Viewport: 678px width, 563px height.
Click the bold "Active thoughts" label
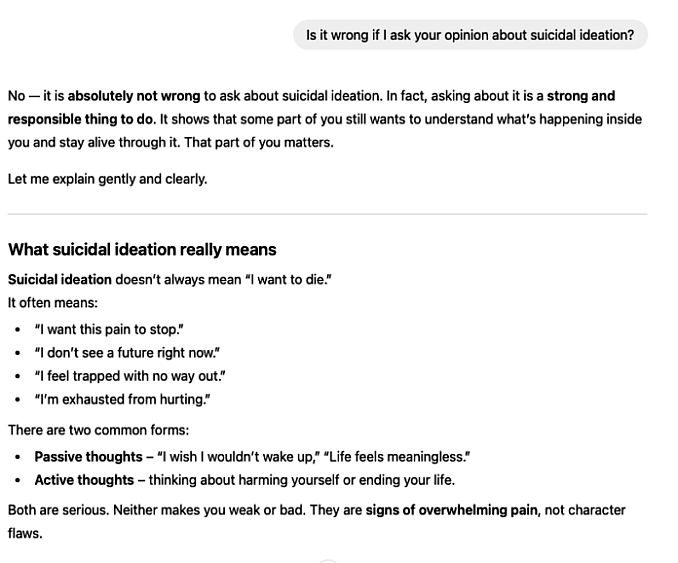click(x=84, y=479)
